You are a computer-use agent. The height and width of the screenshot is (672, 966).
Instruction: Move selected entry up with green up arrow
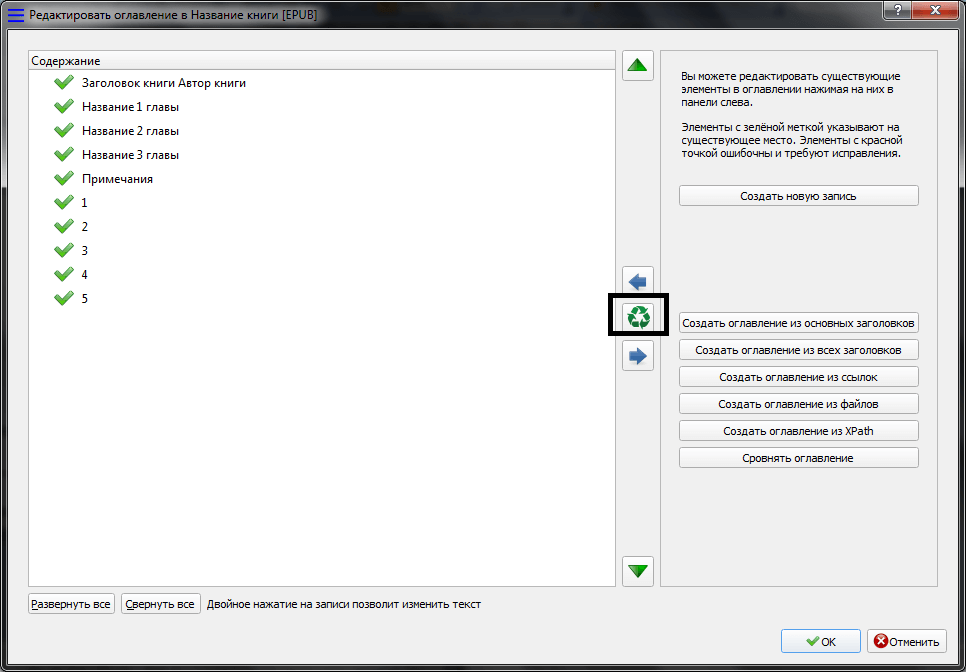pyautogui.click(x=638, y=65)
